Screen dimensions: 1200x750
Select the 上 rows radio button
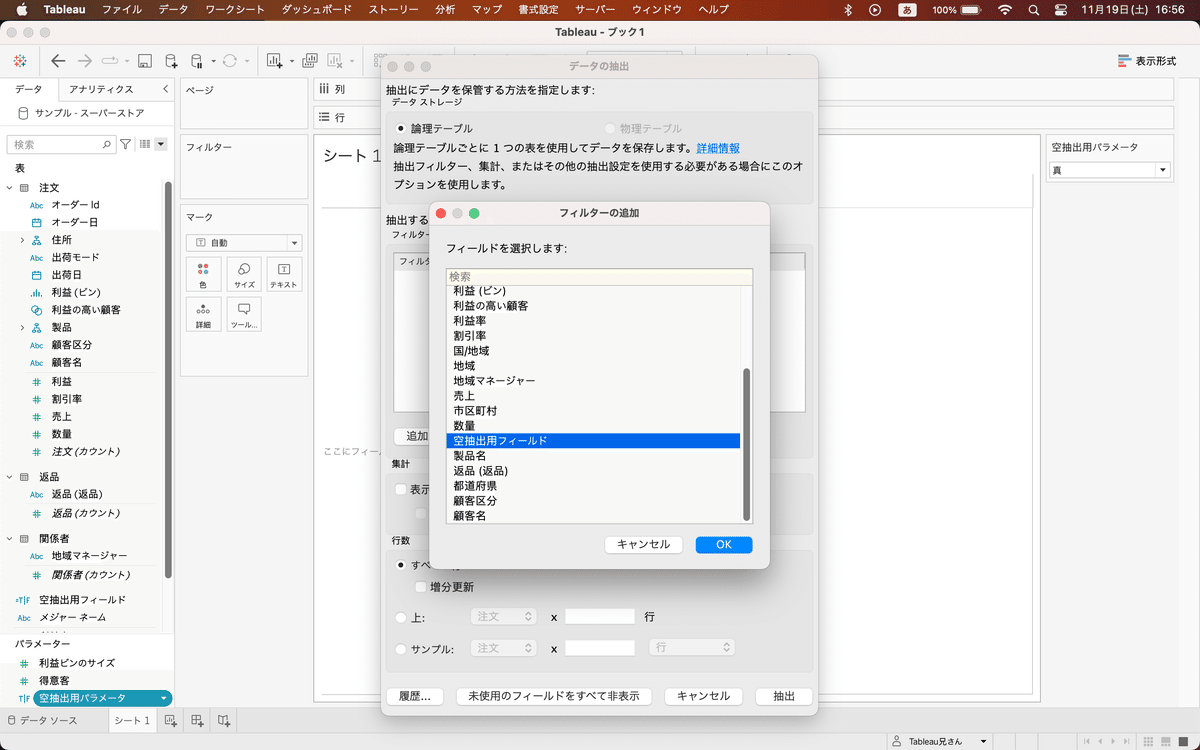[x=401, y=618]
